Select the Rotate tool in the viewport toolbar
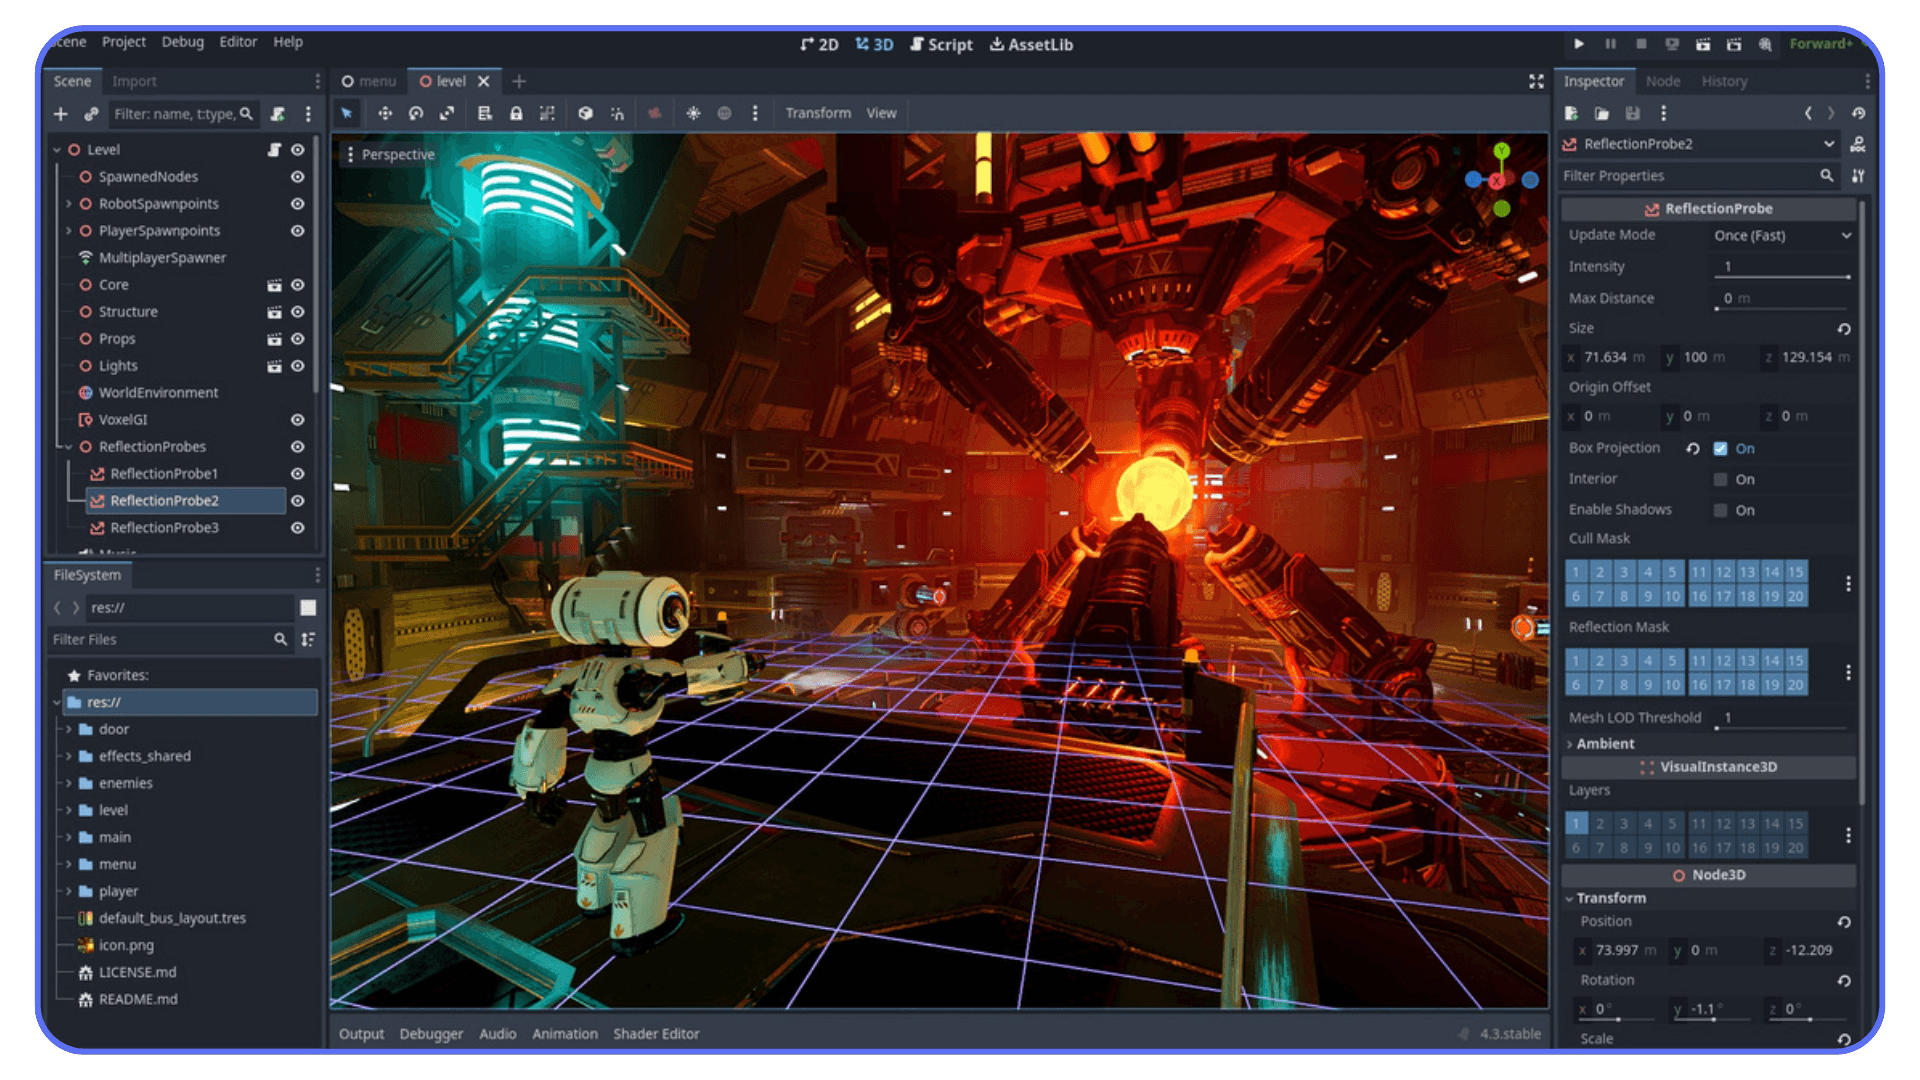 (x=416, y=113)
